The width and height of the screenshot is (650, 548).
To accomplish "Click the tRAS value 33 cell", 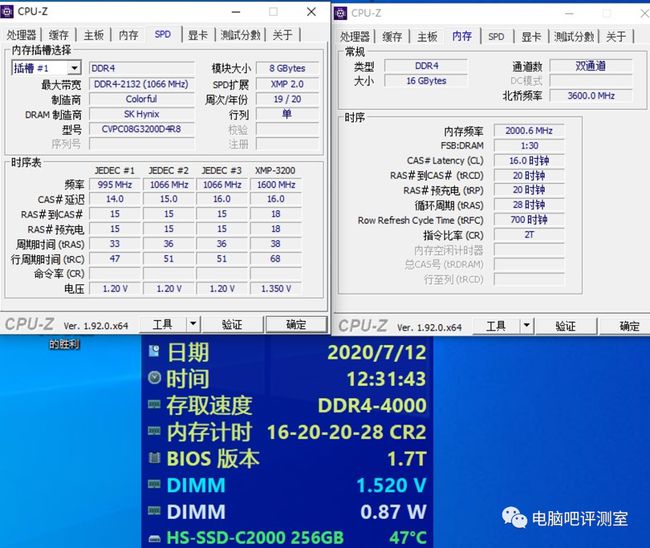I will click(115, 244).
